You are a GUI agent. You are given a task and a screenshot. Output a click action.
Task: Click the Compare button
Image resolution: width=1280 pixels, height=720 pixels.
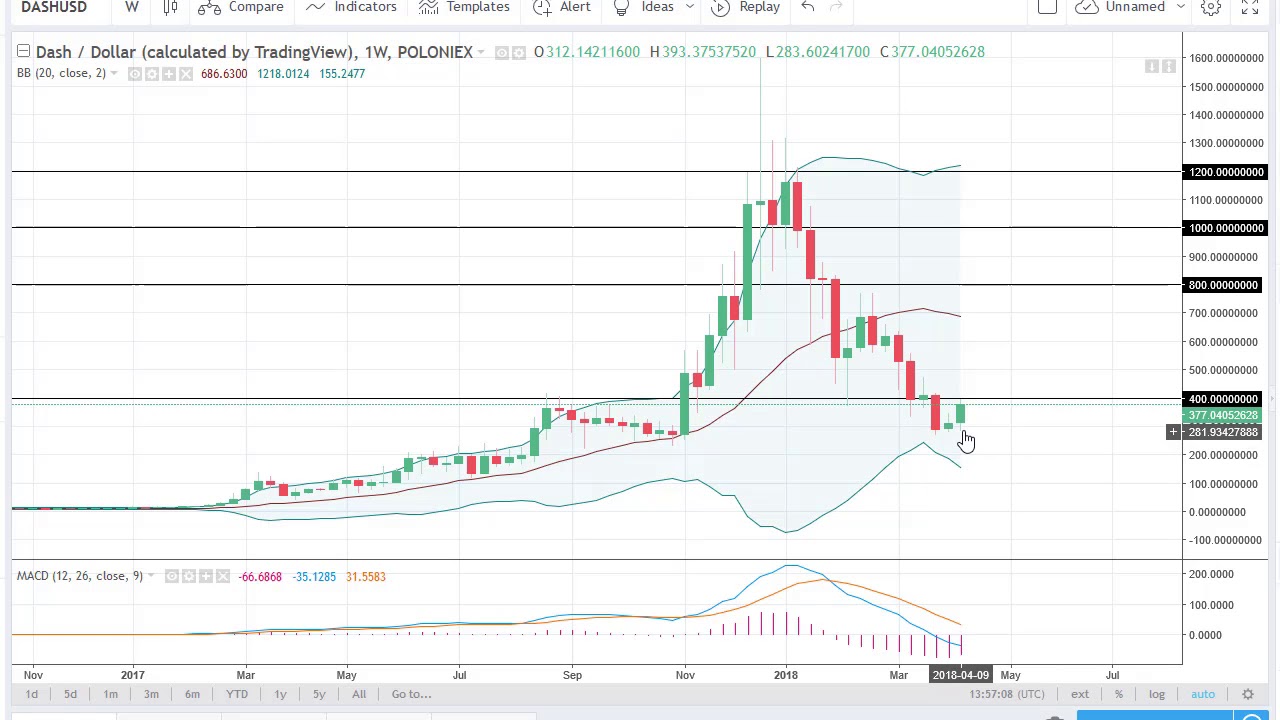point(241,7)
